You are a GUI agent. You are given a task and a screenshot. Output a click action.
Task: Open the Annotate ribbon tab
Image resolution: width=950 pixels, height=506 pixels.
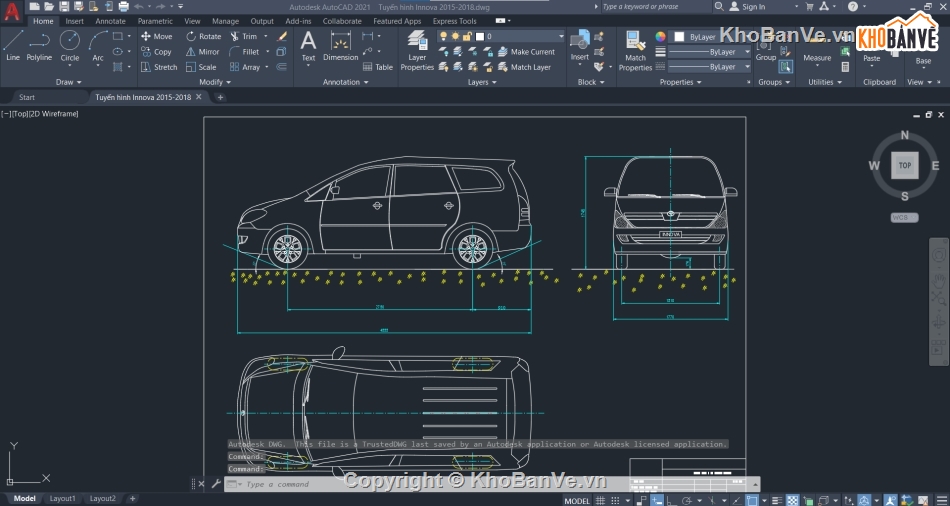pos(110,21)
